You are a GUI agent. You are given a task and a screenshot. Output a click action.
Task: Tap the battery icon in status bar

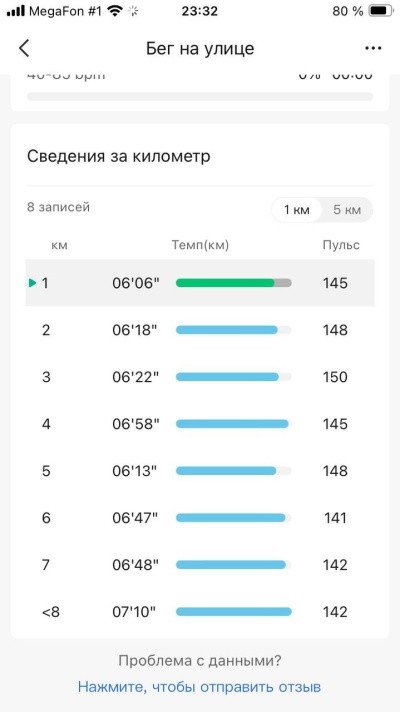tap(381, 11)
